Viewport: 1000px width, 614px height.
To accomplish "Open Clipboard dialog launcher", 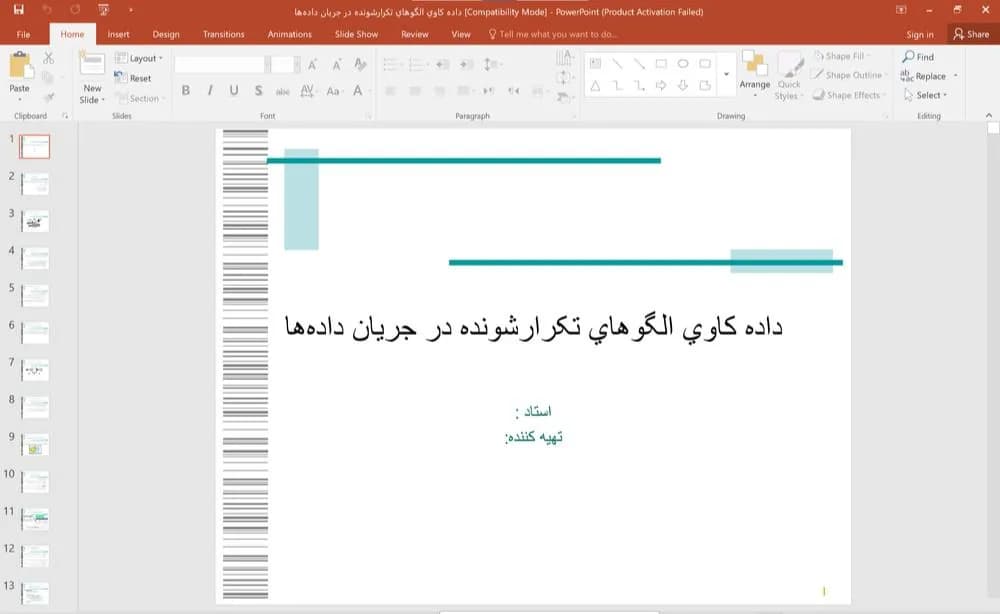I will pyautogui.click(x=64, y=116).
